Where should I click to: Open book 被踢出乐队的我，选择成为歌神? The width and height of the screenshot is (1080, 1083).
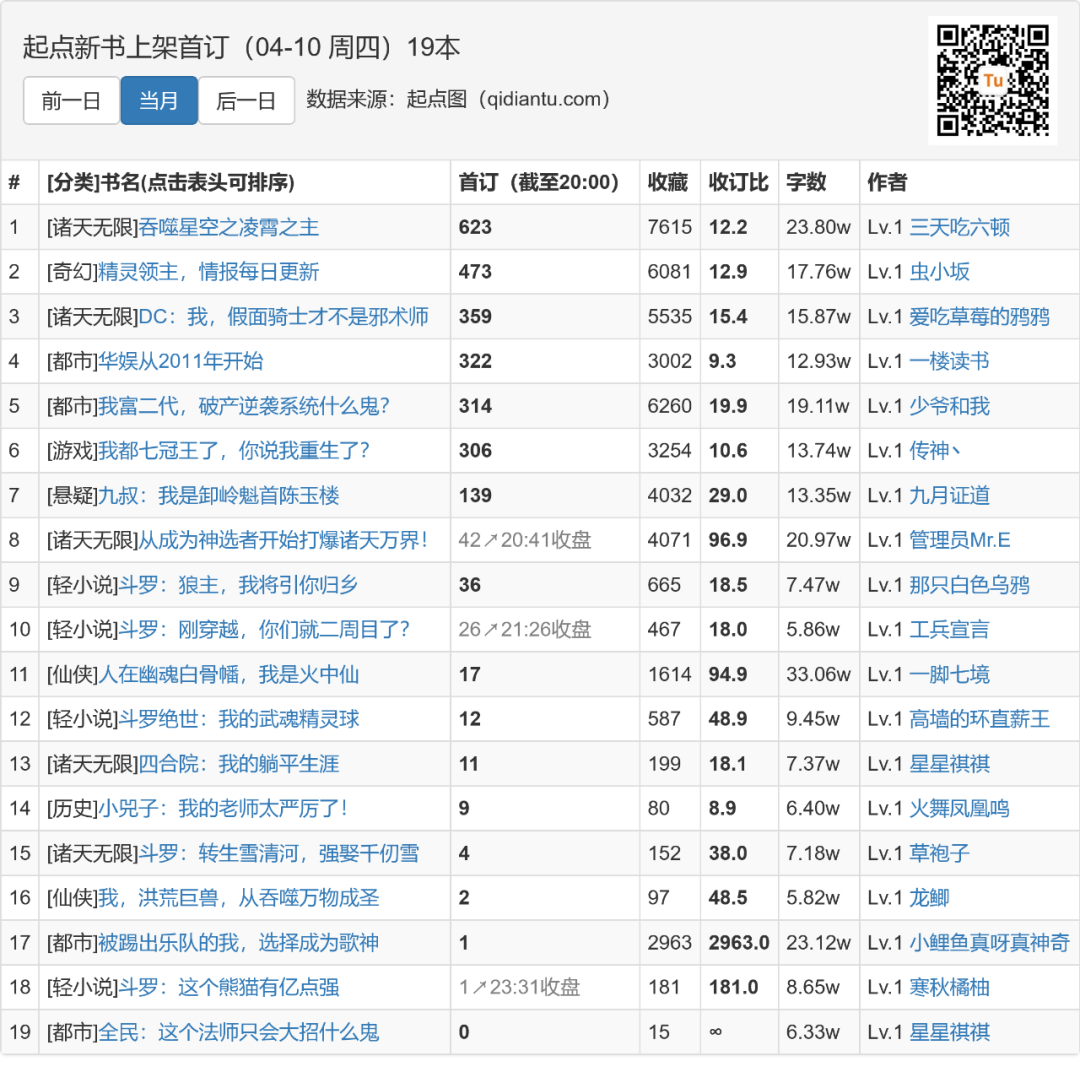239,943
